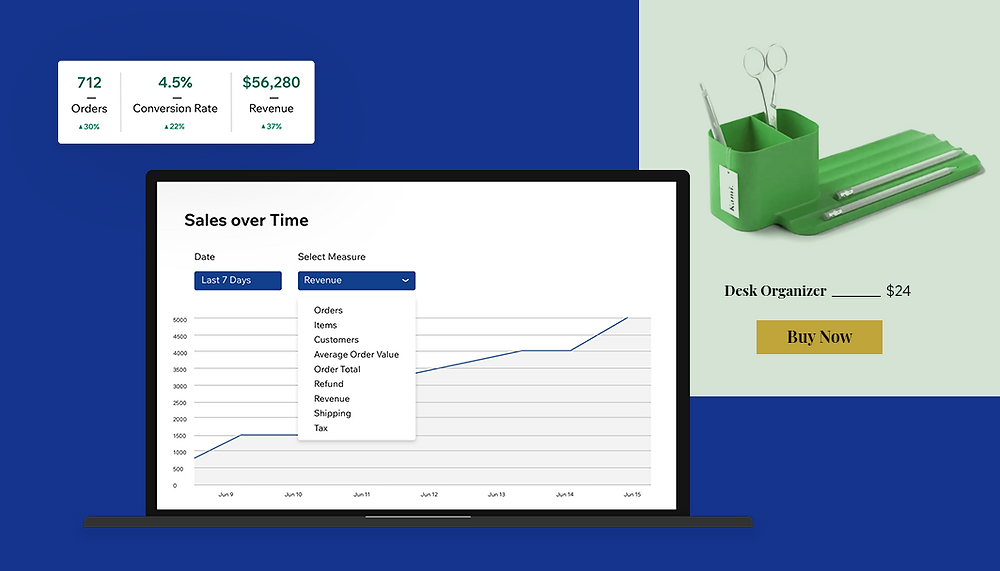Click the Jun 13 axis label

[497, 494]
